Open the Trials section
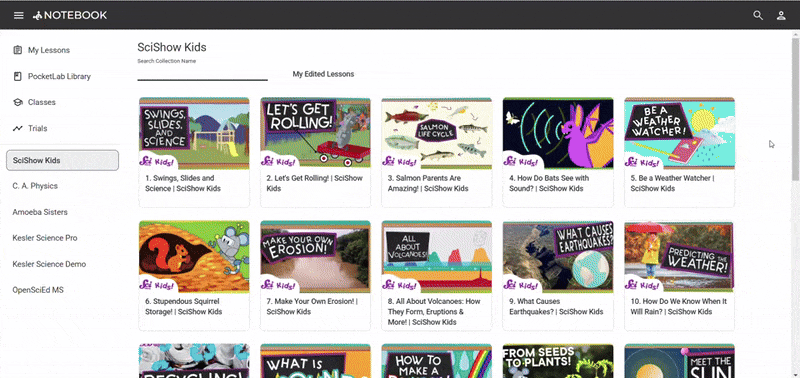This screenshot has height=378, width=800. [x=38, y=128]
